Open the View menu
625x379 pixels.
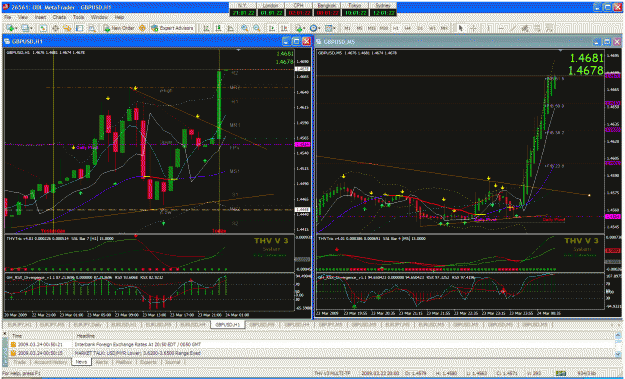23,18
